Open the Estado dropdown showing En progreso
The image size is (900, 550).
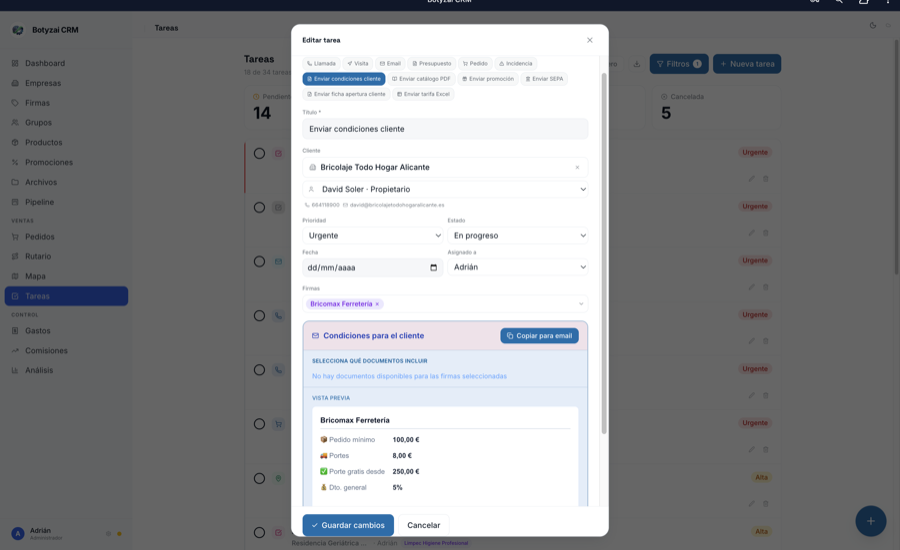click(x=518, y=235)
